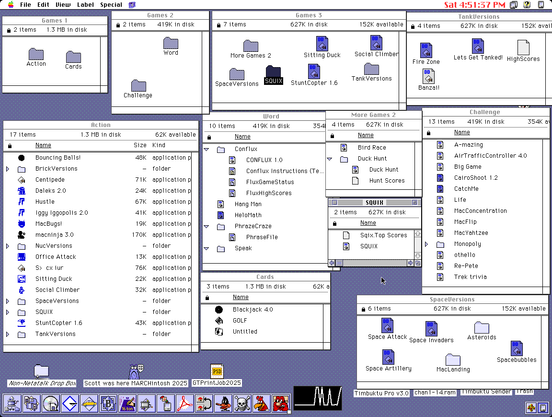
Task: Sort Action window by Size header
Action: (x=140, y=145)
